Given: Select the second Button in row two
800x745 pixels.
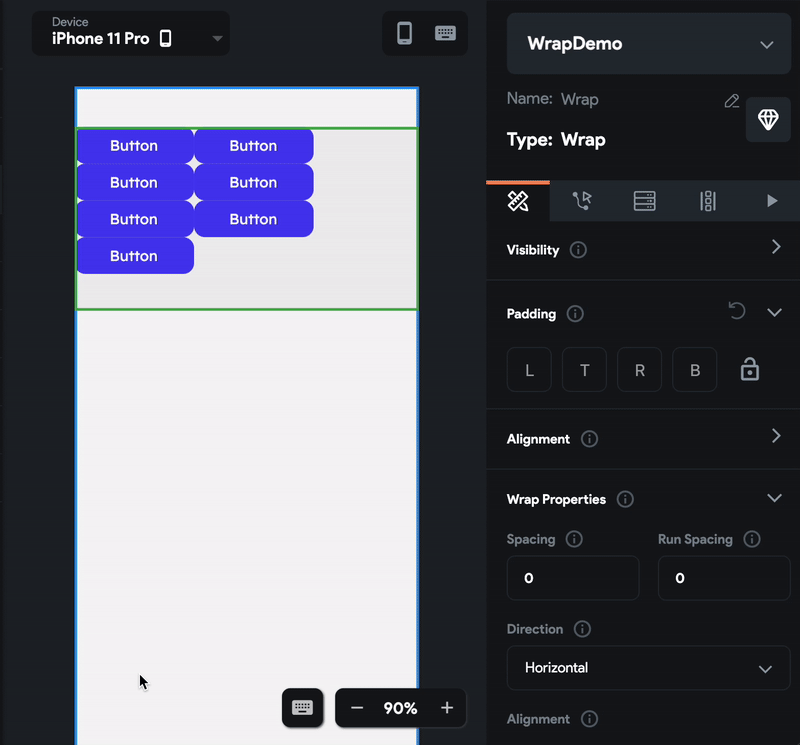Looking at the screenshot, I should [x=254, y=183].
